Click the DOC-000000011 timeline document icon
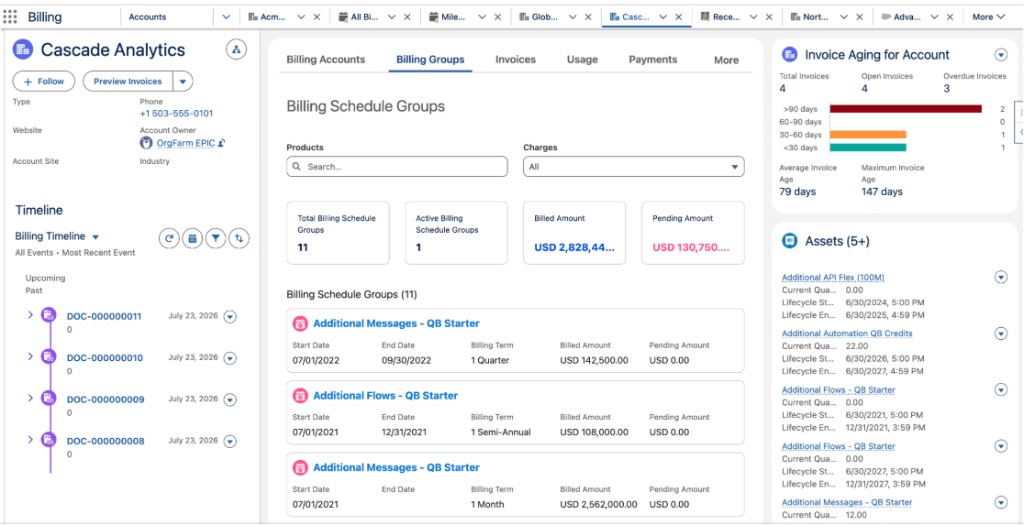This screenshot has height=525, width=1024. tap(48, 315)
